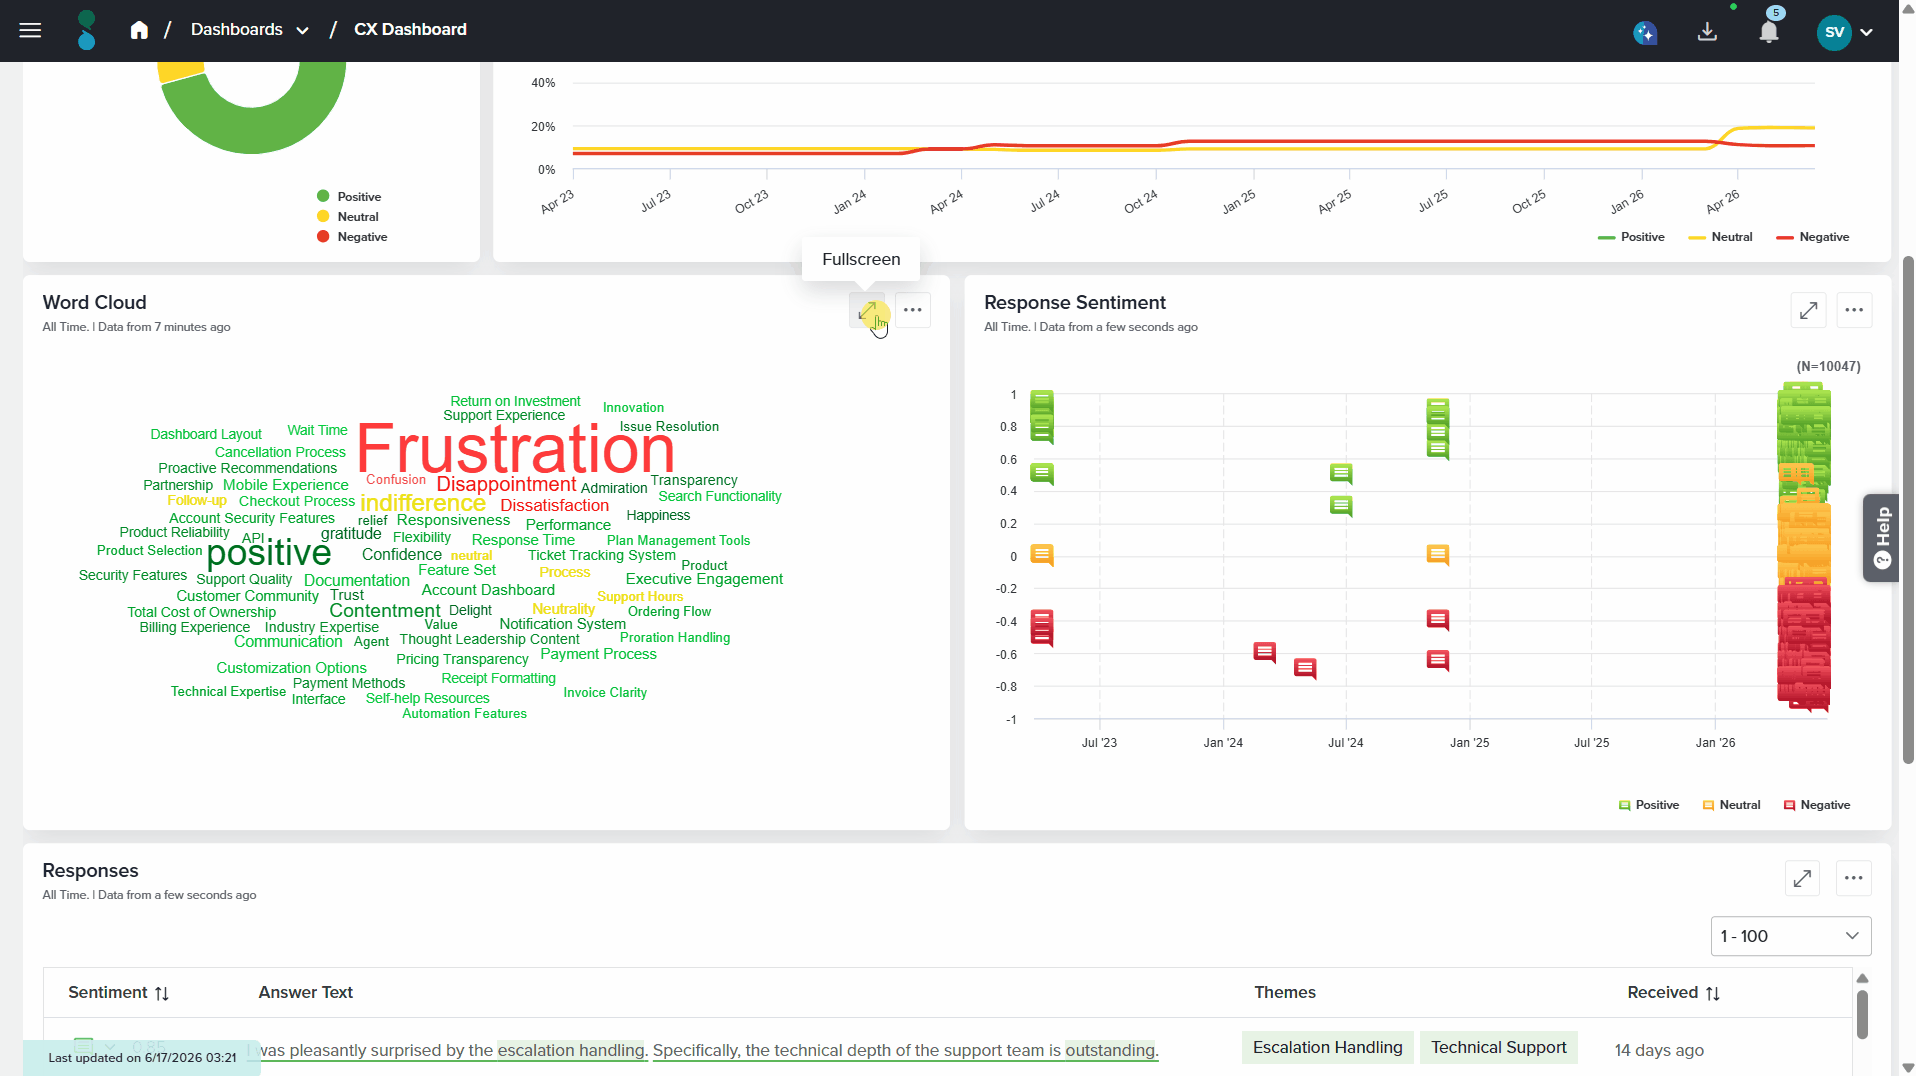Expand Word Cloud to fullscreen
Viewport: 1916px width, 1076px height.
click(x=867, y=310)
